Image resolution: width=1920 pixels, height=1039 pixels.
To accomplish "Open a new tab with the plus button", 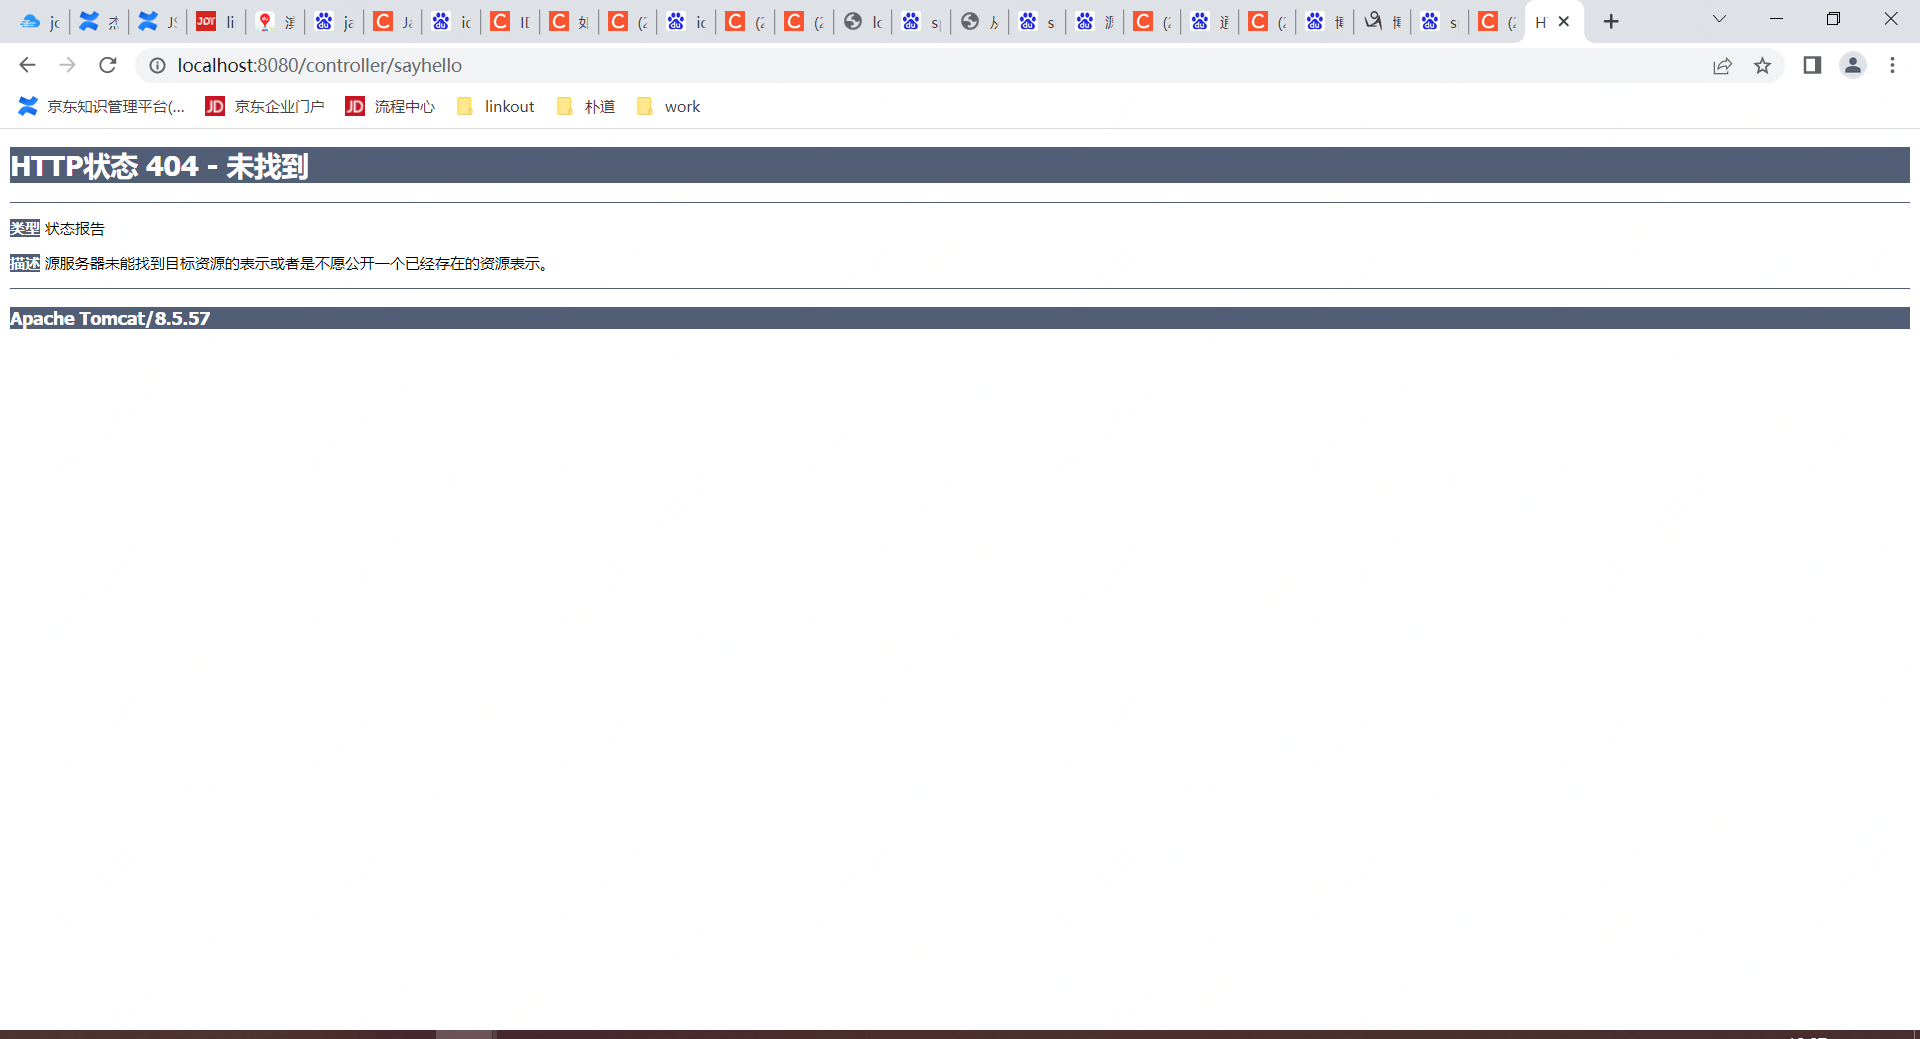I will (x=1611, y=22).
